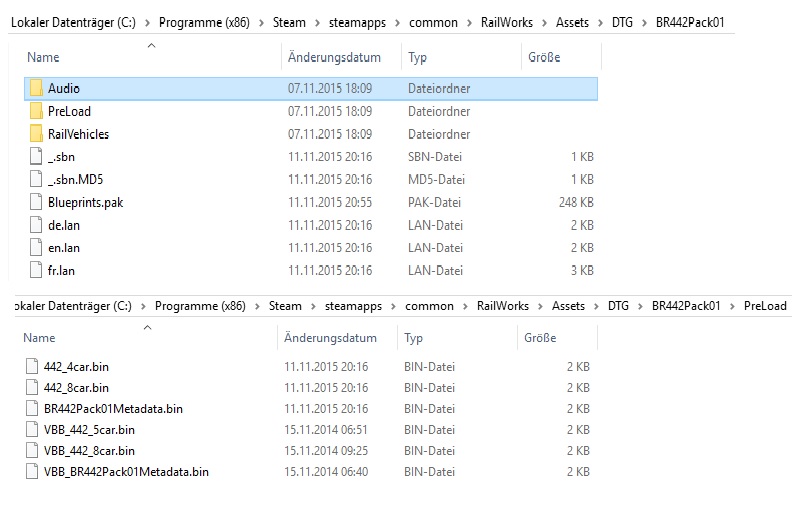Sort top list by Änderungsdatum column
800x511 pixels.
(x=334, y=57)
